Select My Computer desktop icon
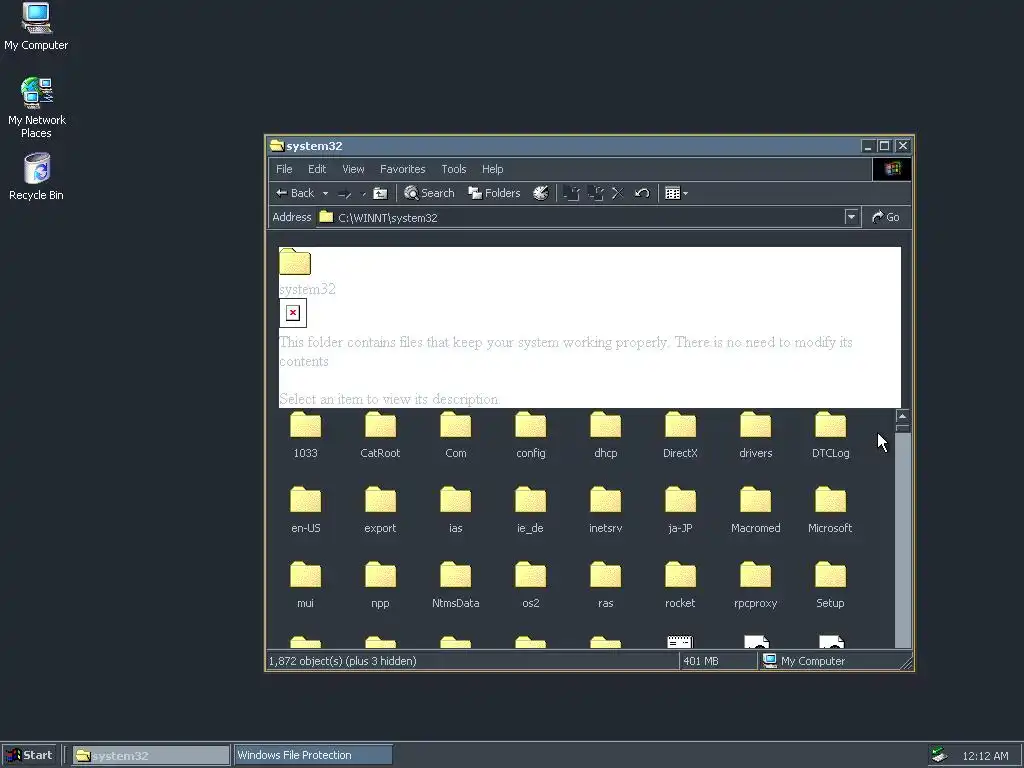 click(36, 27)
